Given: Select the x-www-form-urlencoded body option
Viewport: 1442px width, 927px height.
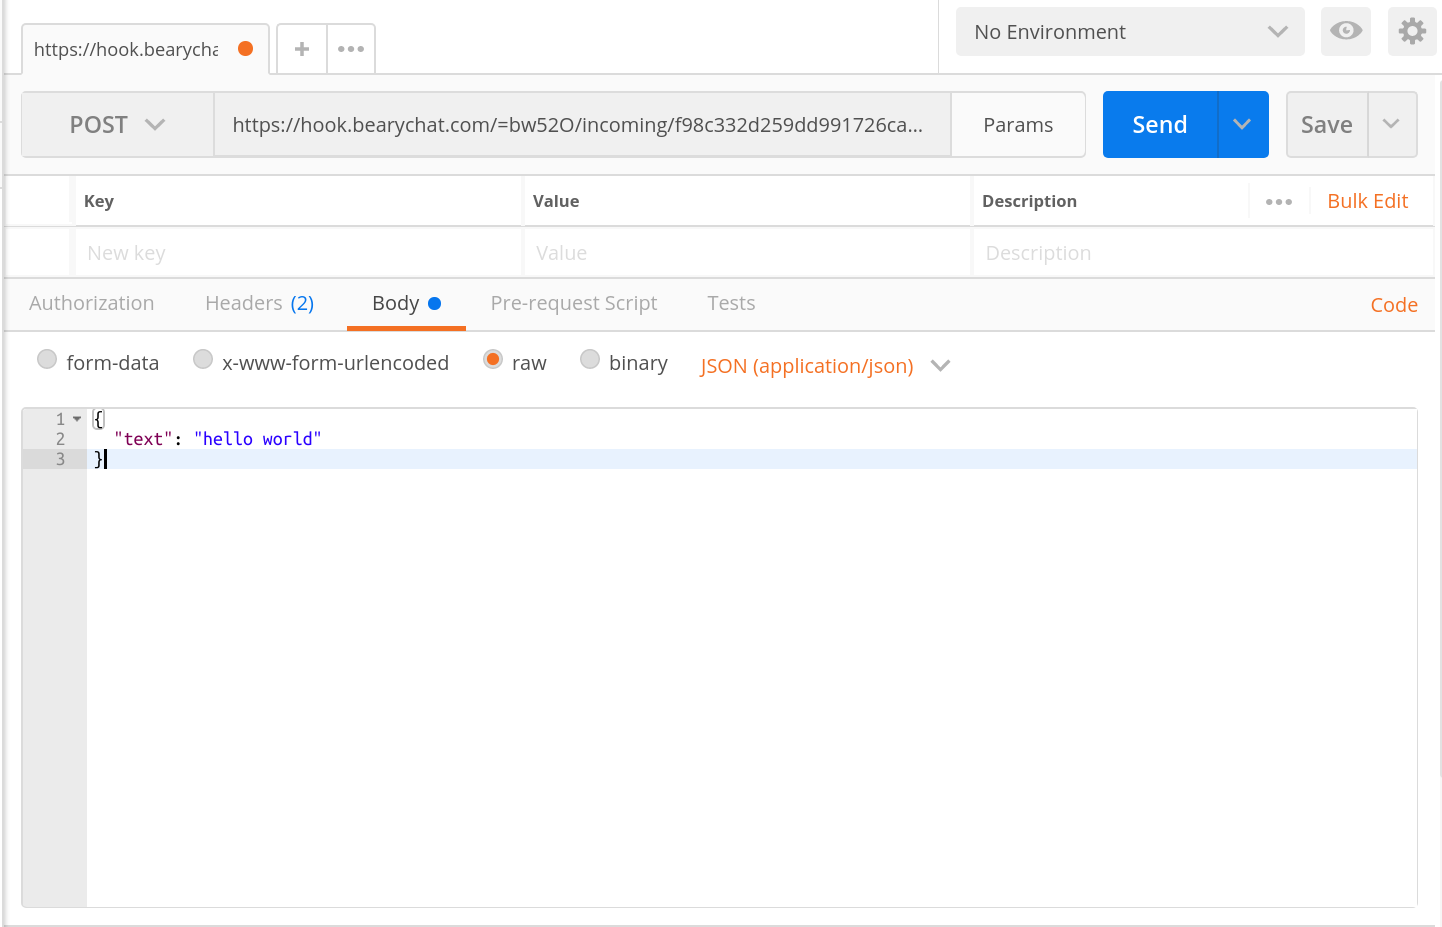Looking at the screenshot, I should tap(203, 359).
